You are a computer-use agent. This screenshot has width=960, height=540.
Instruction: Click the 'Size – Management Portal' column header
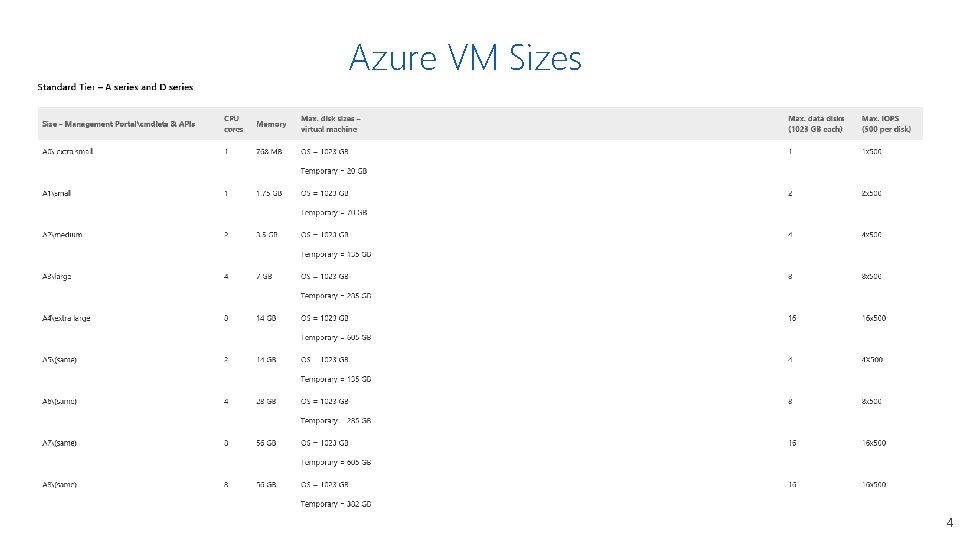[x=119, y=124]
